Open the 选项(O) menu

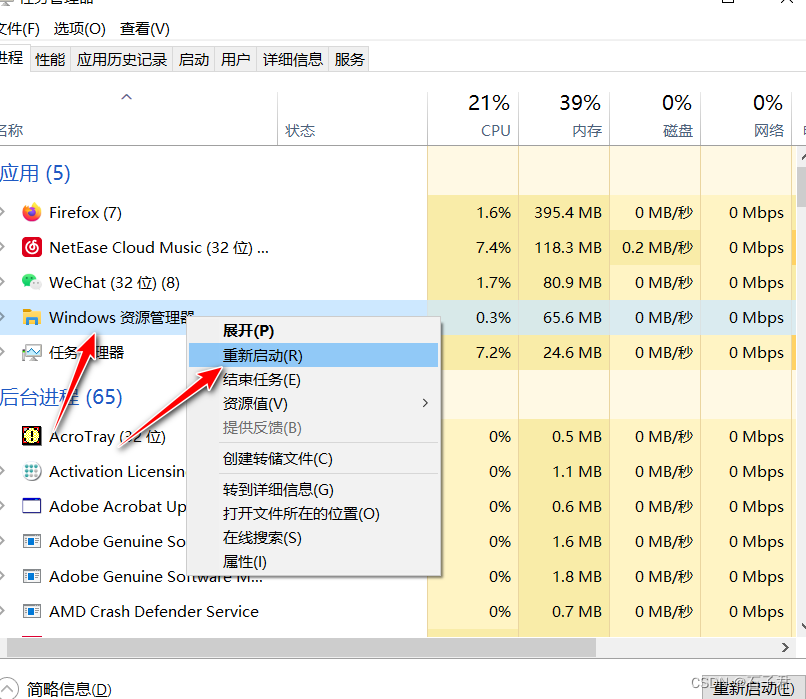pyautogui.click(x=80, y=29)
